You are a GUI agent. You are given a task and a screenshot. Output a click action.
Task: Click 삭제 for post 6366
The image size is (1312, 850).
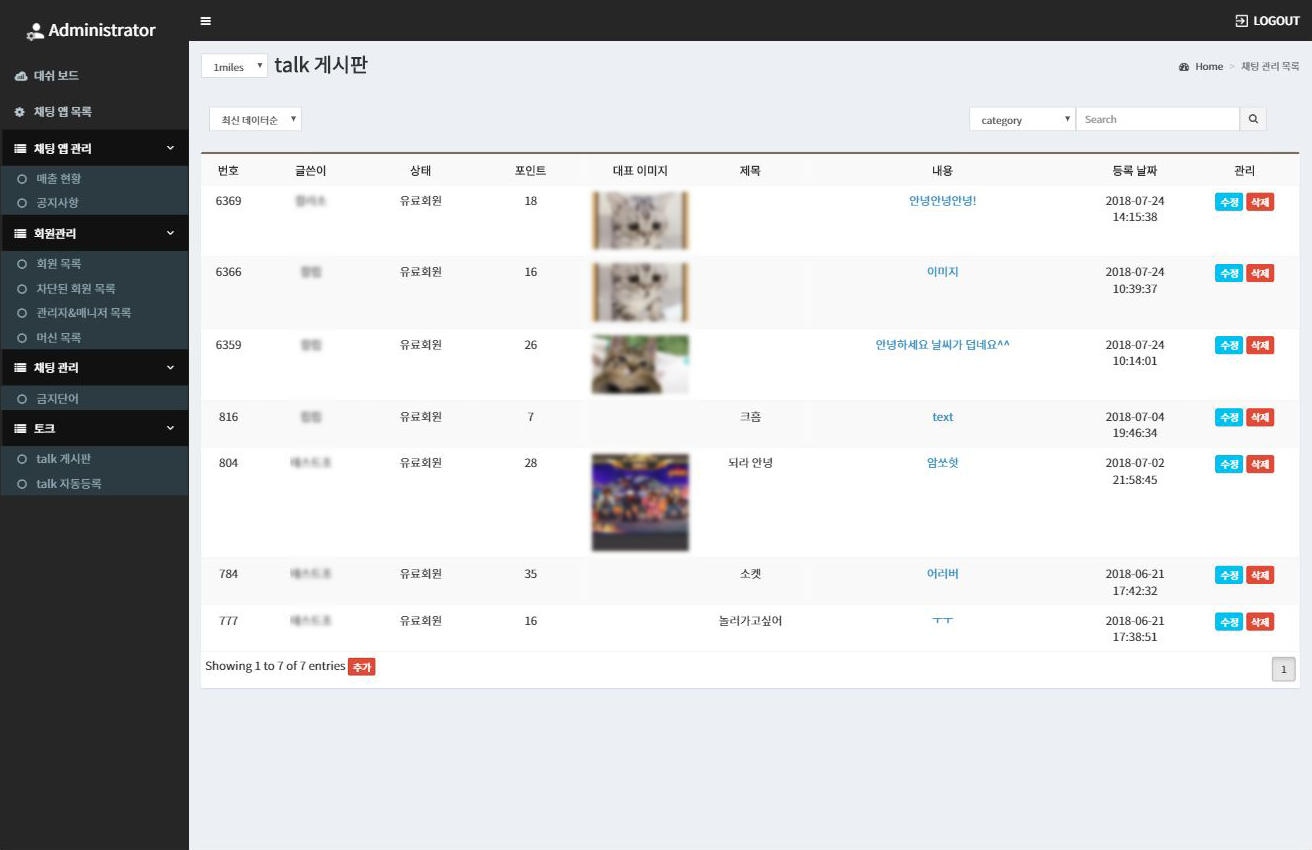tap(1260, 273)
